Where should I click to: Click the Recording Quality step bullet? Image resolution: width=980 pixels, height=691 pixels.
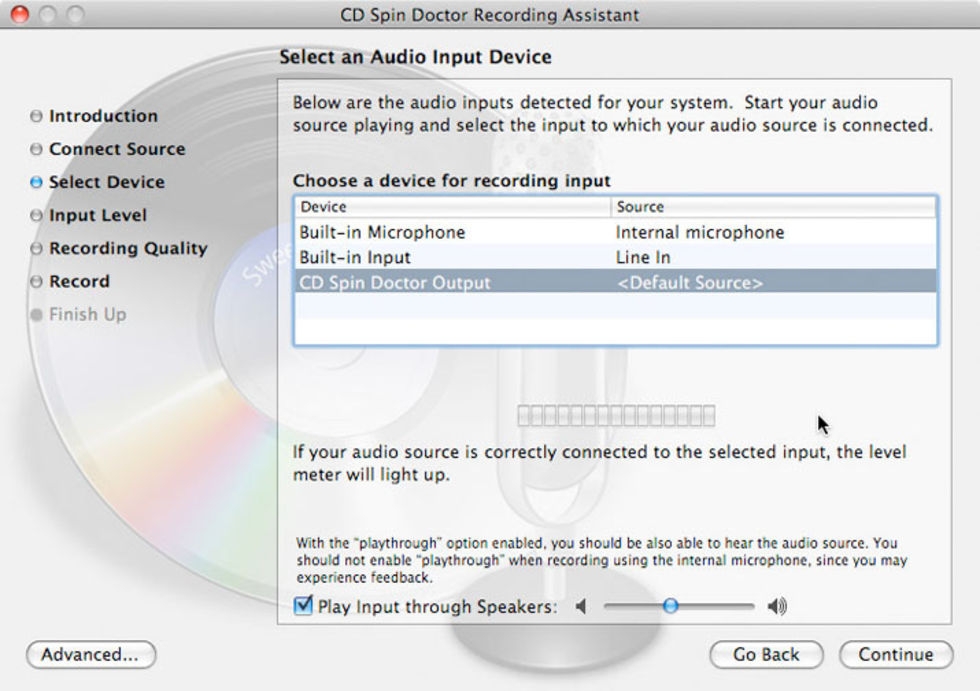37,248
